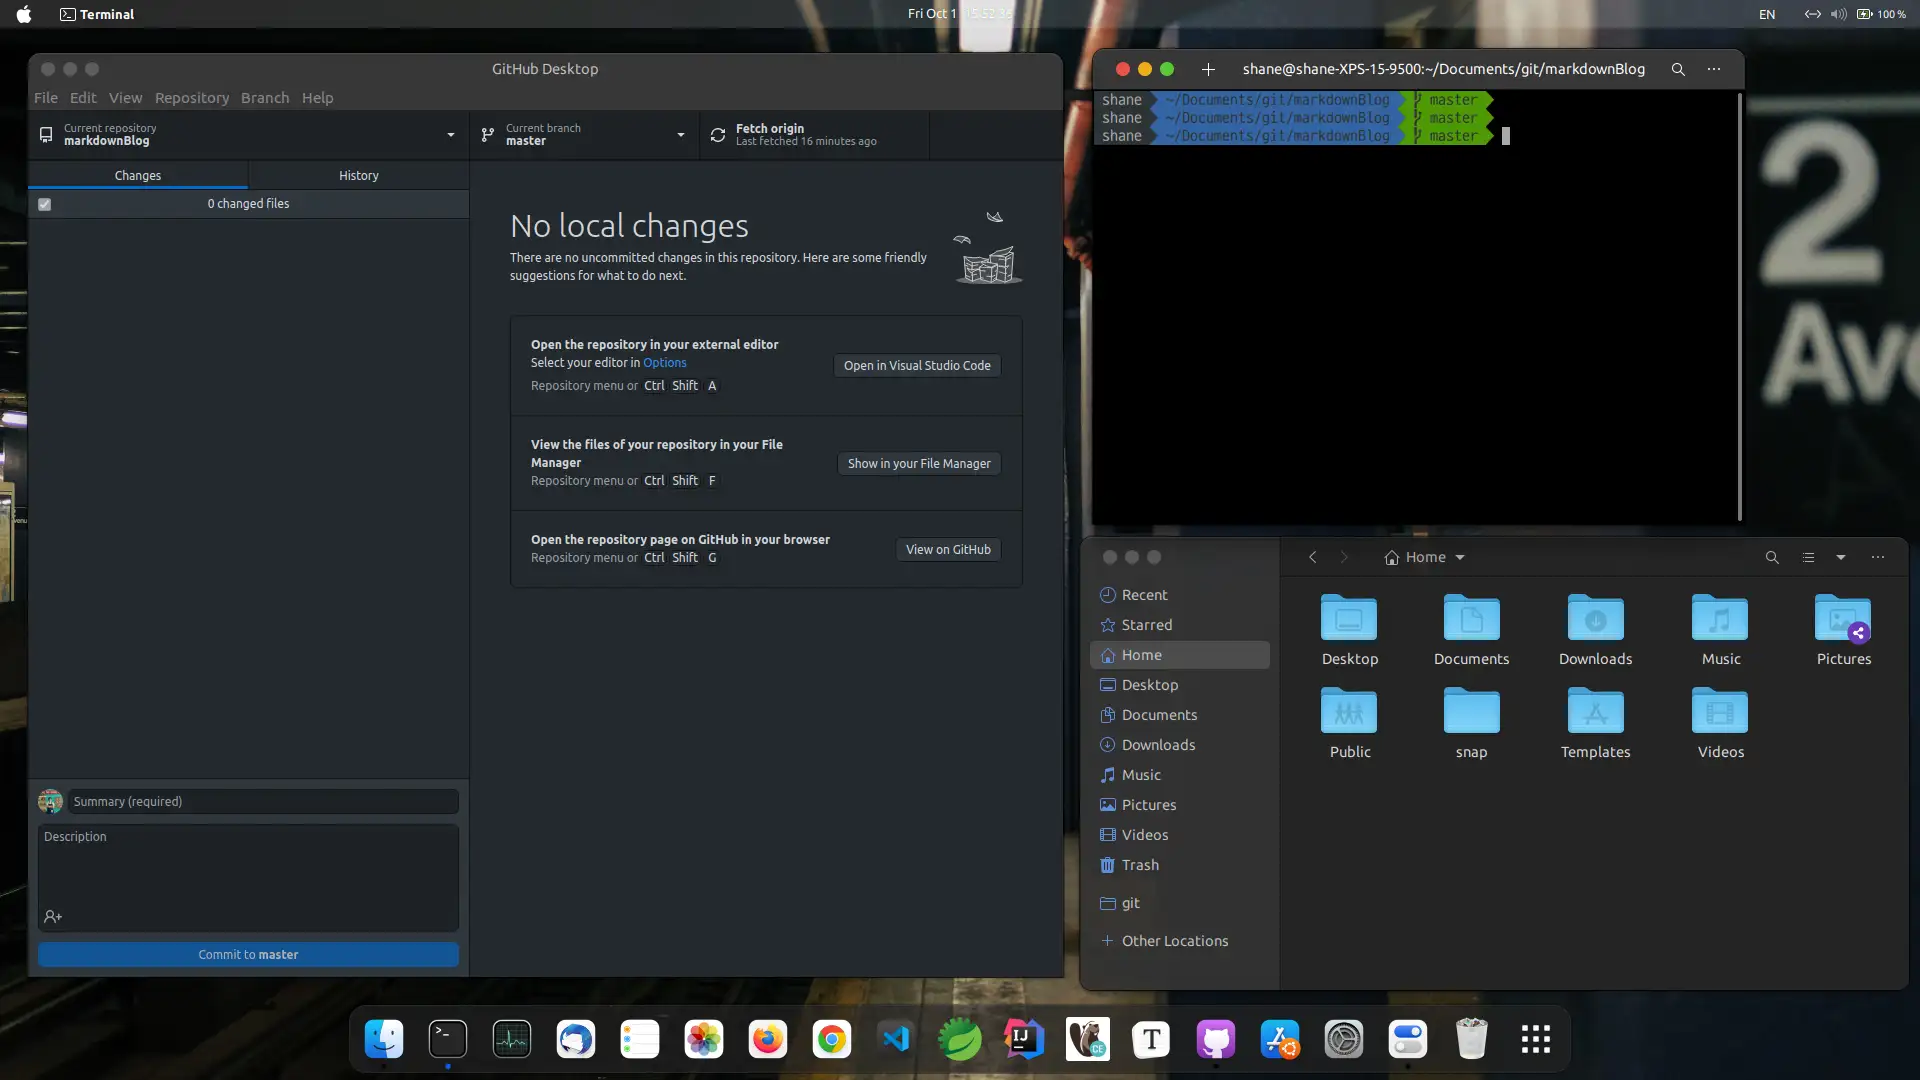Click the add co-authors icon in Description

53,917
